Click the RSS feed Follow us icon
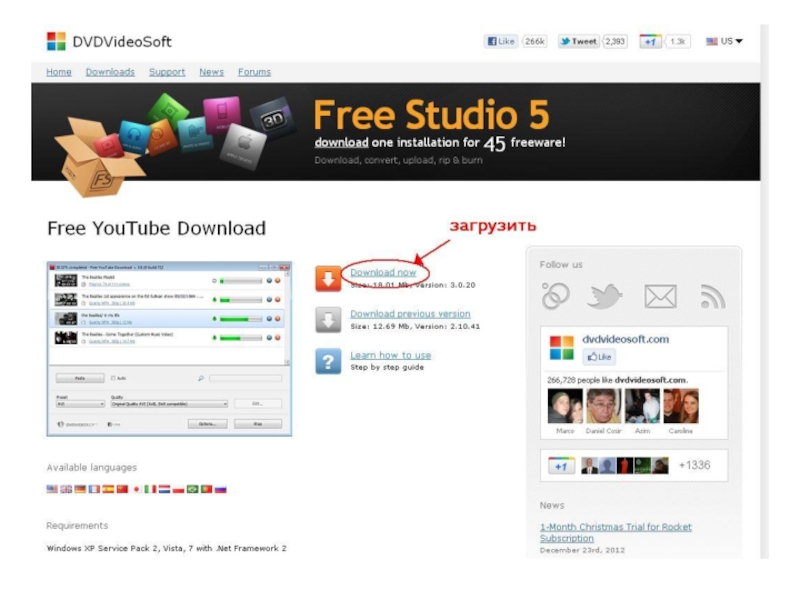 [x=713, y=296]
